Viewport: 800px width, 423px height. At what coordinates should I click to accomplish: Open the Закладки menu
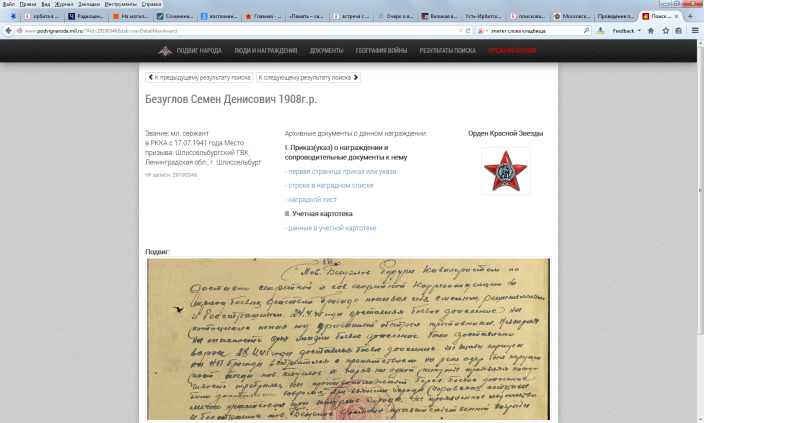click(x=89, y=4)
